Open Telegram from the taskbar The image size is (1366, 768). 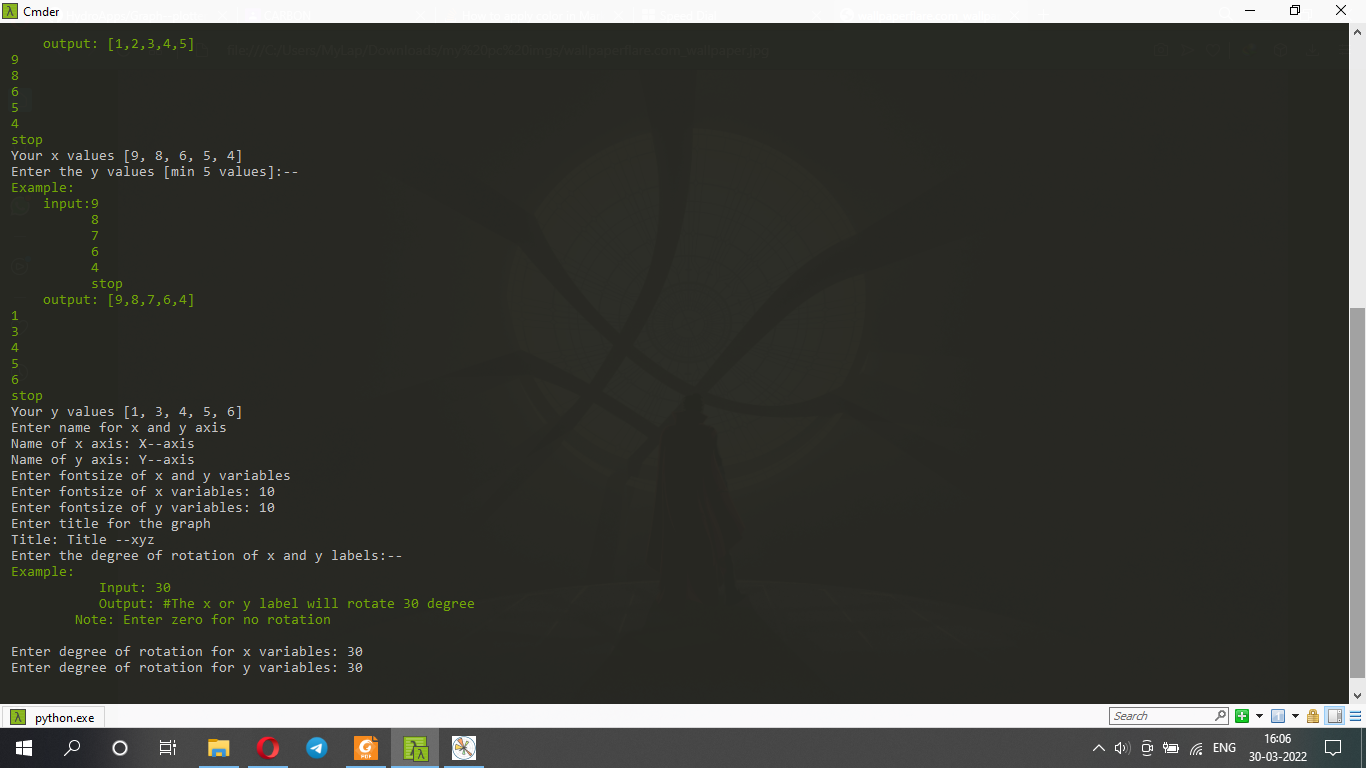coord(316,747)
